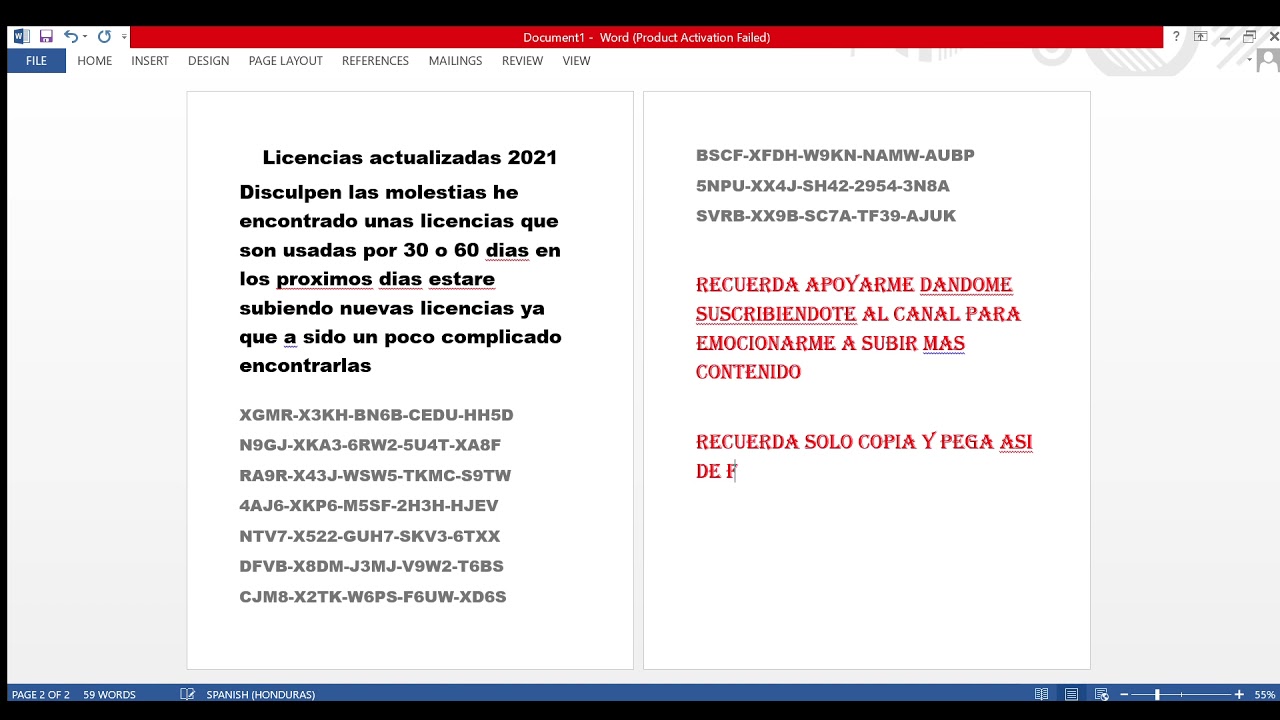
Task: Switch to Read Mode view
Action: coord(1042,694)
